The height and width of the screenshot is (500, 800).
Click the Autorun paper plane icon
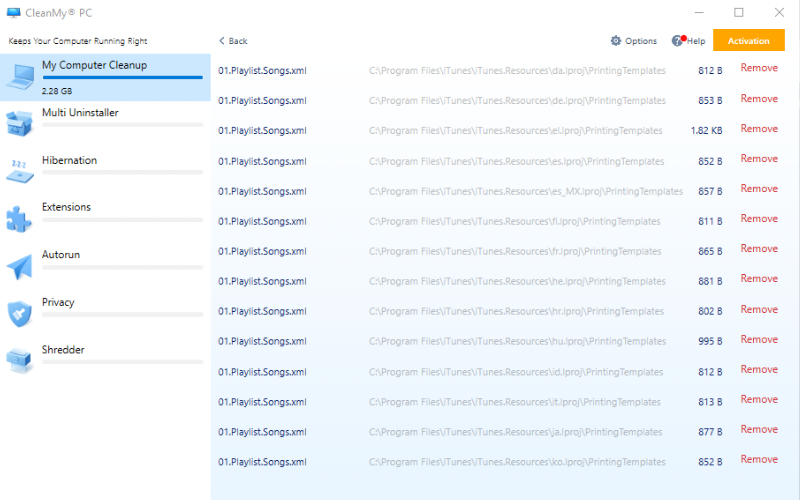20,265
